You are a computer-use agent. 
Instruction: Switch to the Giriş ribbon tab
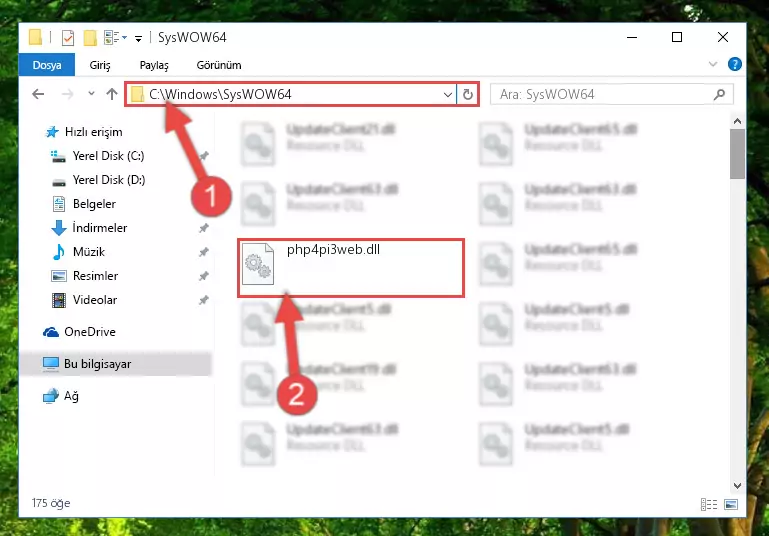point(100,65)
